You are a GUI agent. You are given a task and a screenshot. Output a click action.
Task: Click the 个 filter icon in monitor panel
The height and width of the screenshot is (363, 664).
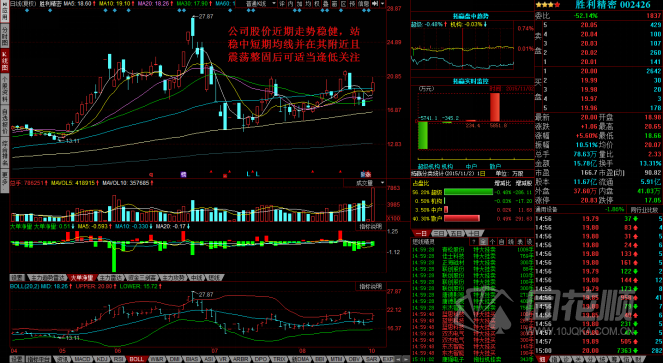(492, 241)
